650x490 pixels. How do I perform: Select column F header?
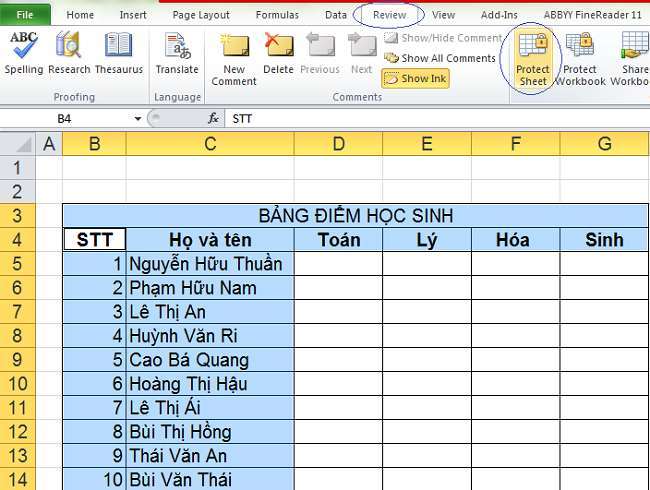tap(515, 144)
